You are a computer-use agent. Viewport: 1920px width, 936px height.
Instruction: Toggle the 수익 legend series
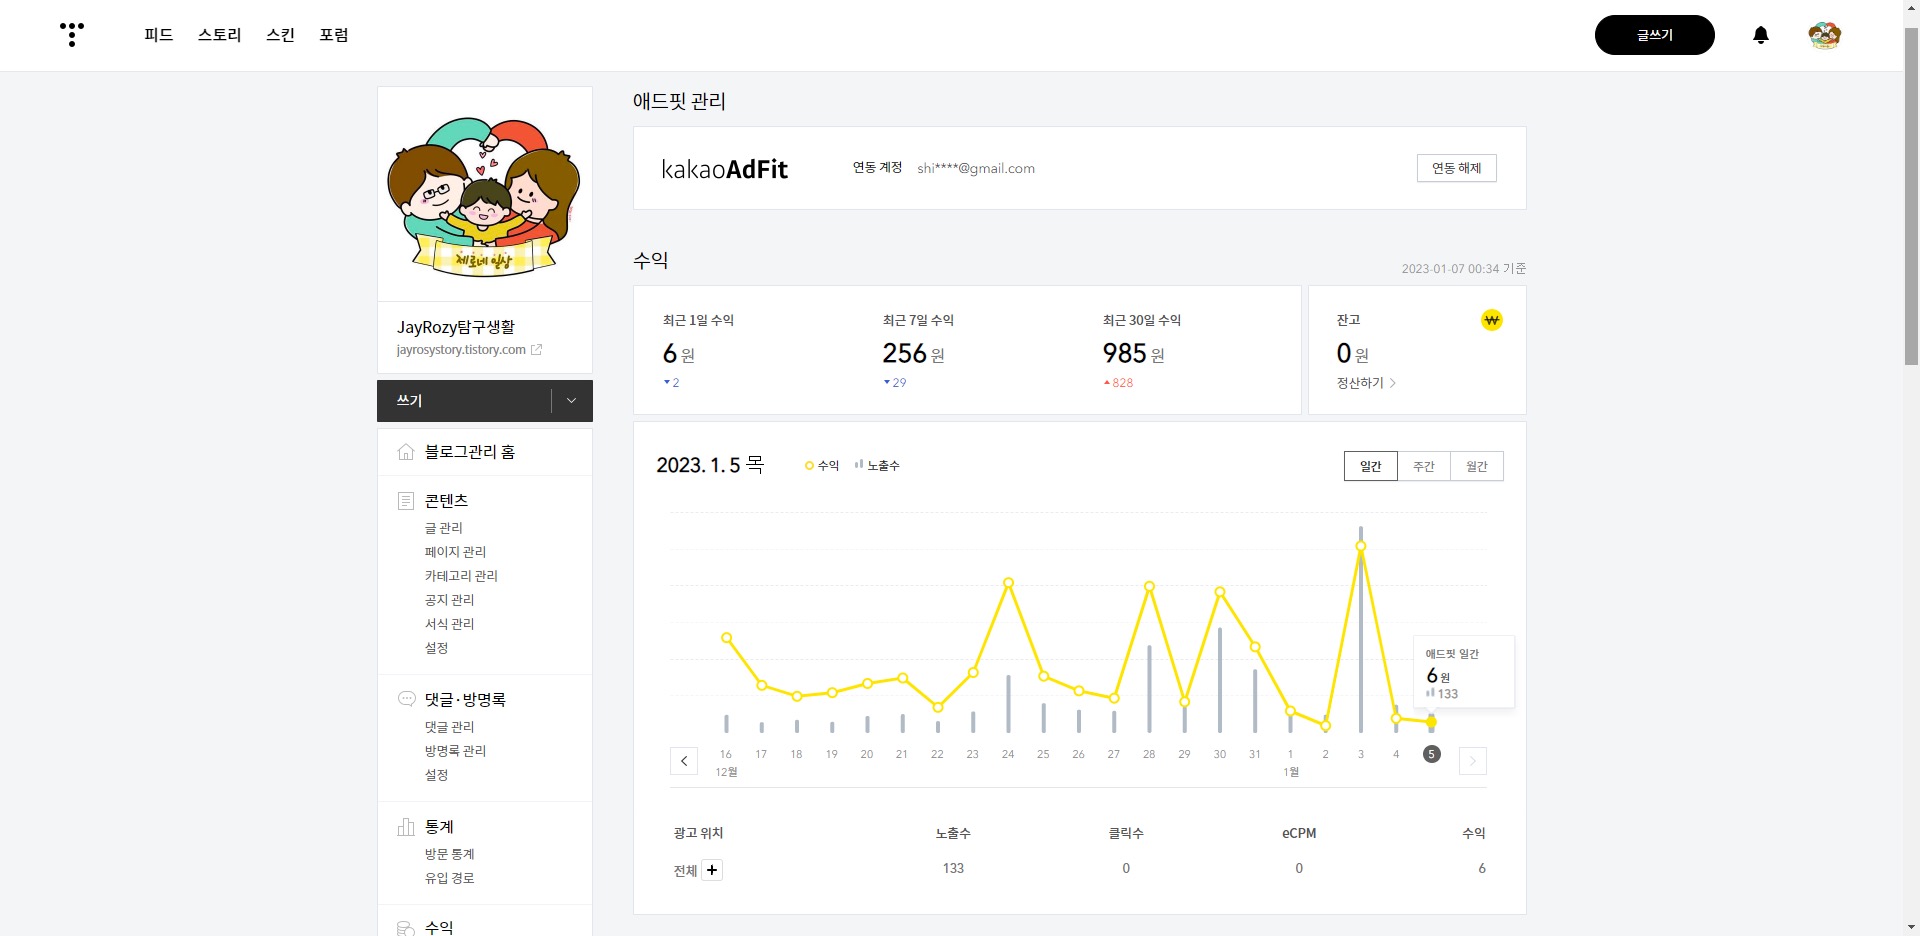pos(822,466)
